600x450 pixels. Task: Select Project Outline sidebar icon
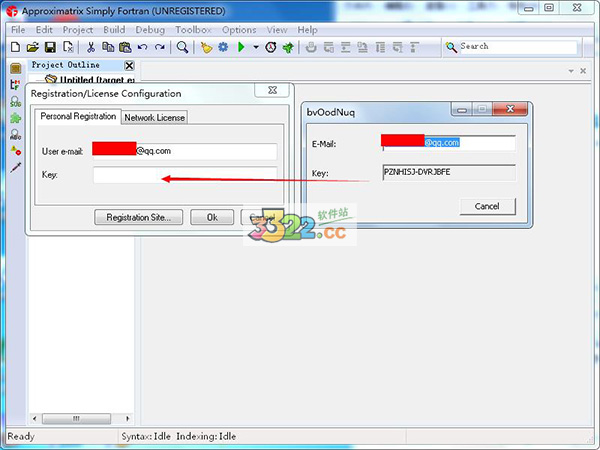click(x=16, y=68)
